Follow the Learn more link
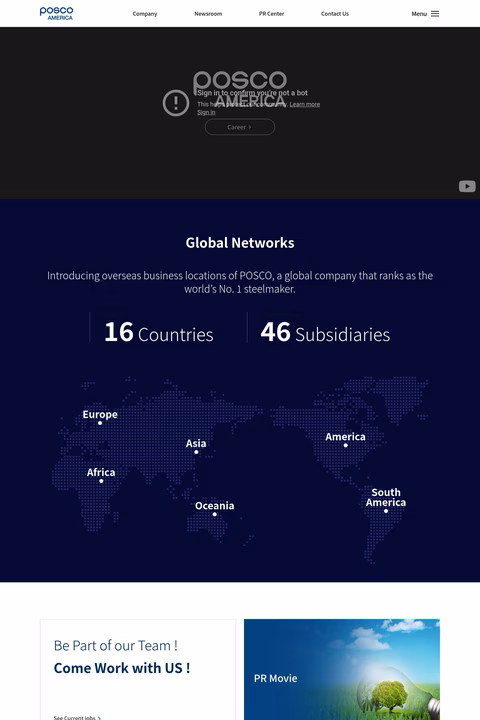Viewport: 480px width, 720px height. [x=305, y=104]
